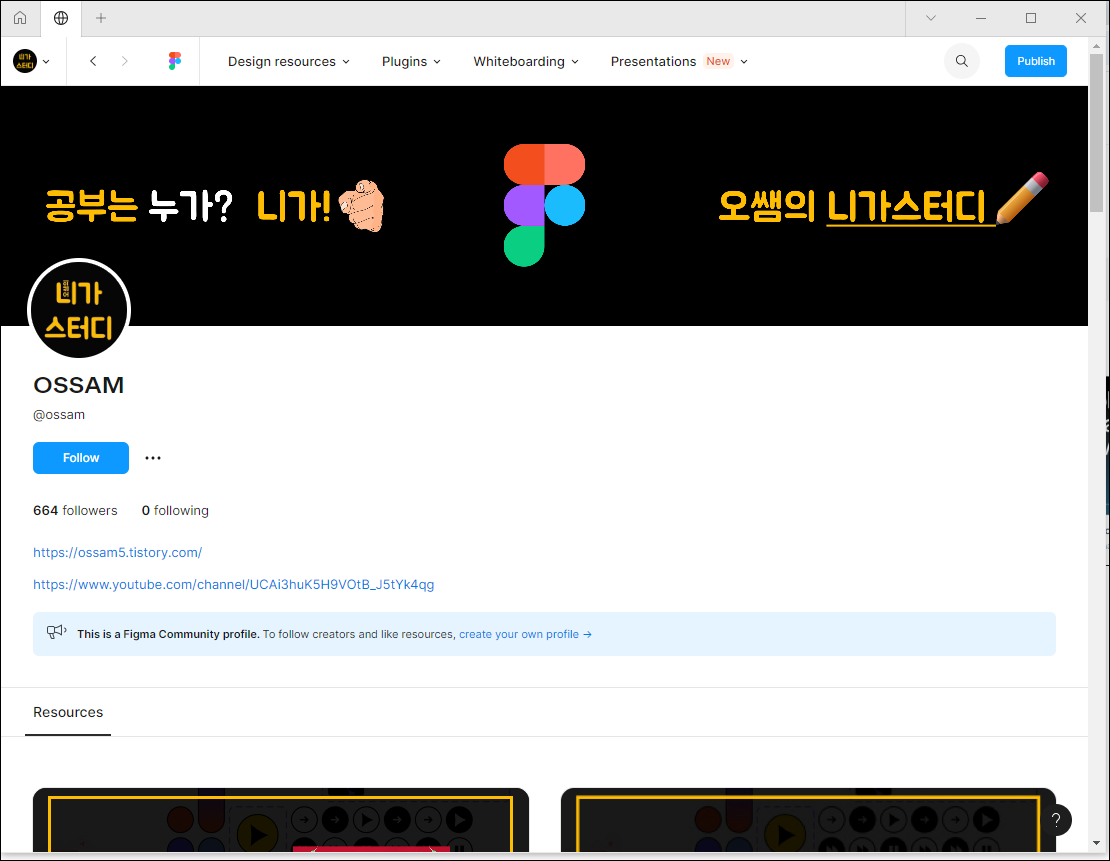The height and width of the screenshot is (861, 1110).
Task: Open the help question mark button
Action: click(x=1055, y=820)
